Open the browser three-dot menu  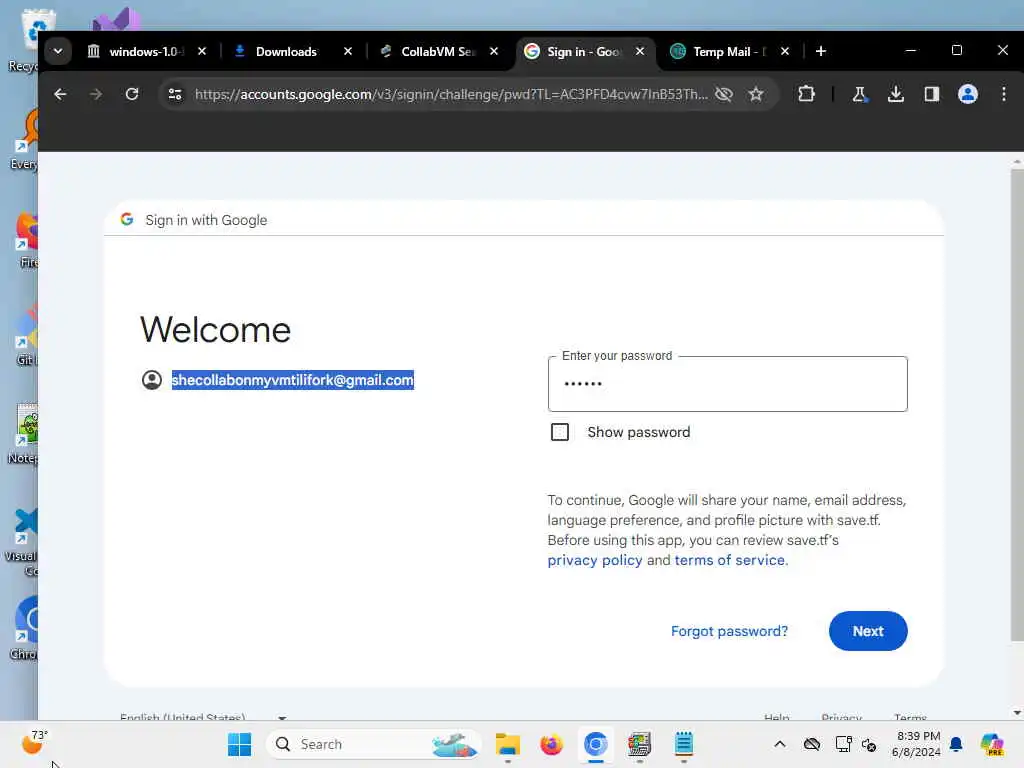1004,94
